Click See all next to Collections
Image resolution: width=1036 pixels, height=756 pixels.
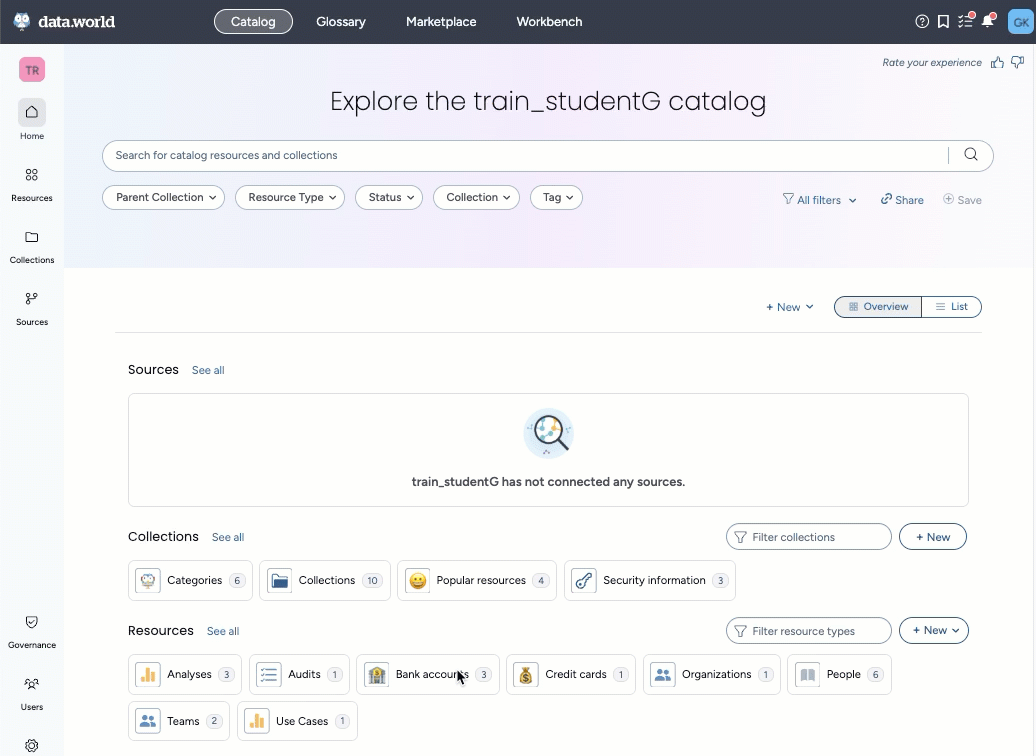click(x=228, y=538)
